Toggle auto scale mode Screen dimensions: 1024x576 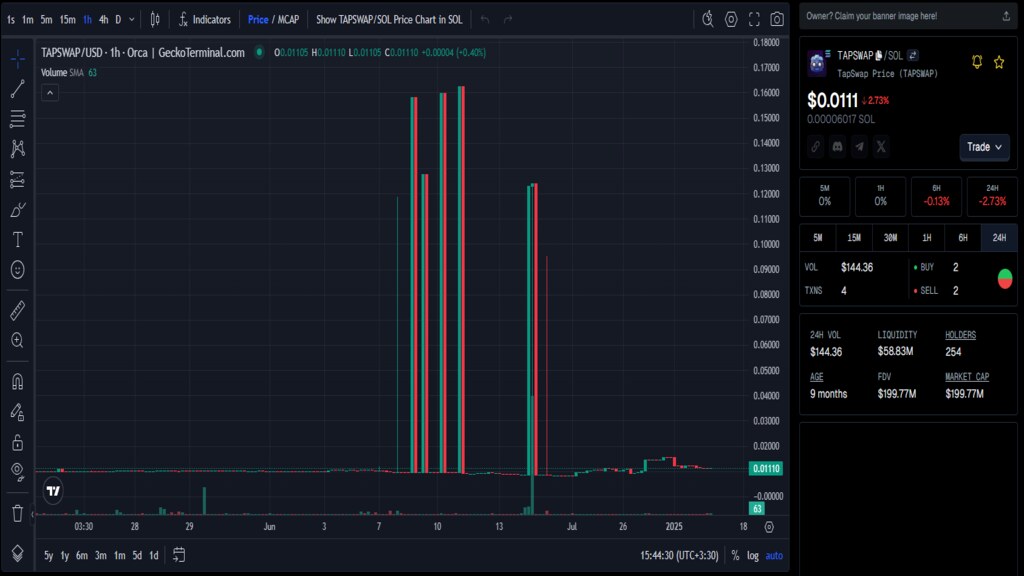click(774, 555)
